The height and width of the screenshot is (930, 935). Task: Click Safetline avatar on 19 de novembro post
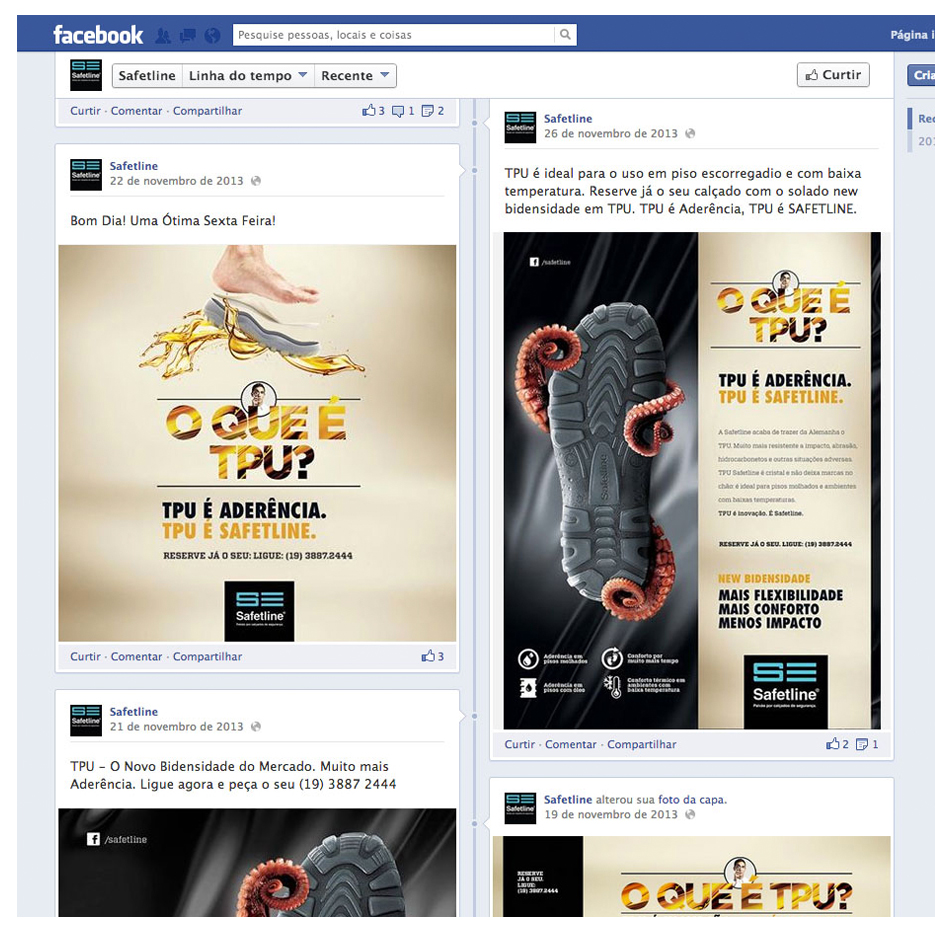[520, 808]
